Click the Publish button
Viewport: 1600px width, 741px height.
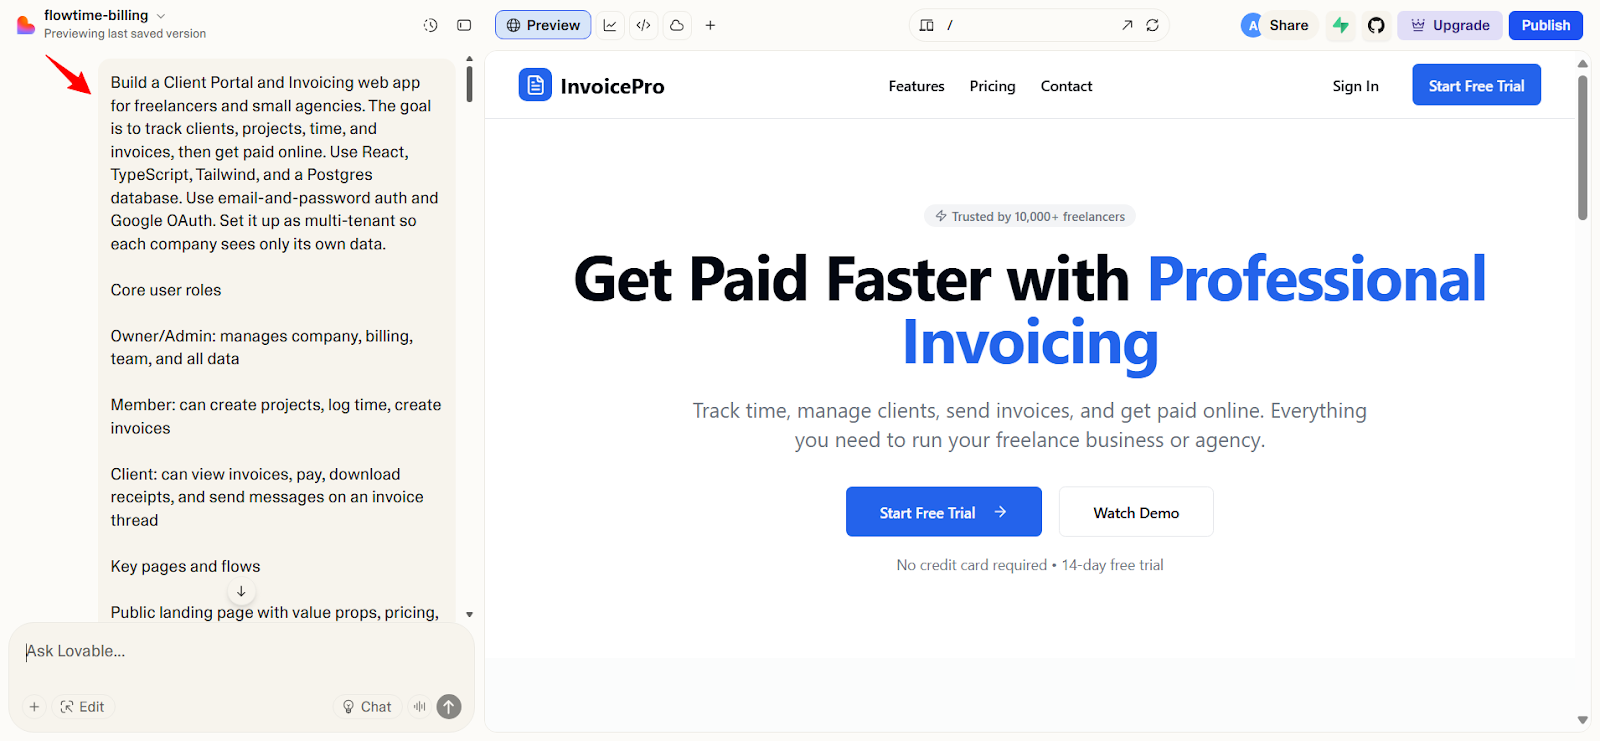click(x=1546, y=25)
